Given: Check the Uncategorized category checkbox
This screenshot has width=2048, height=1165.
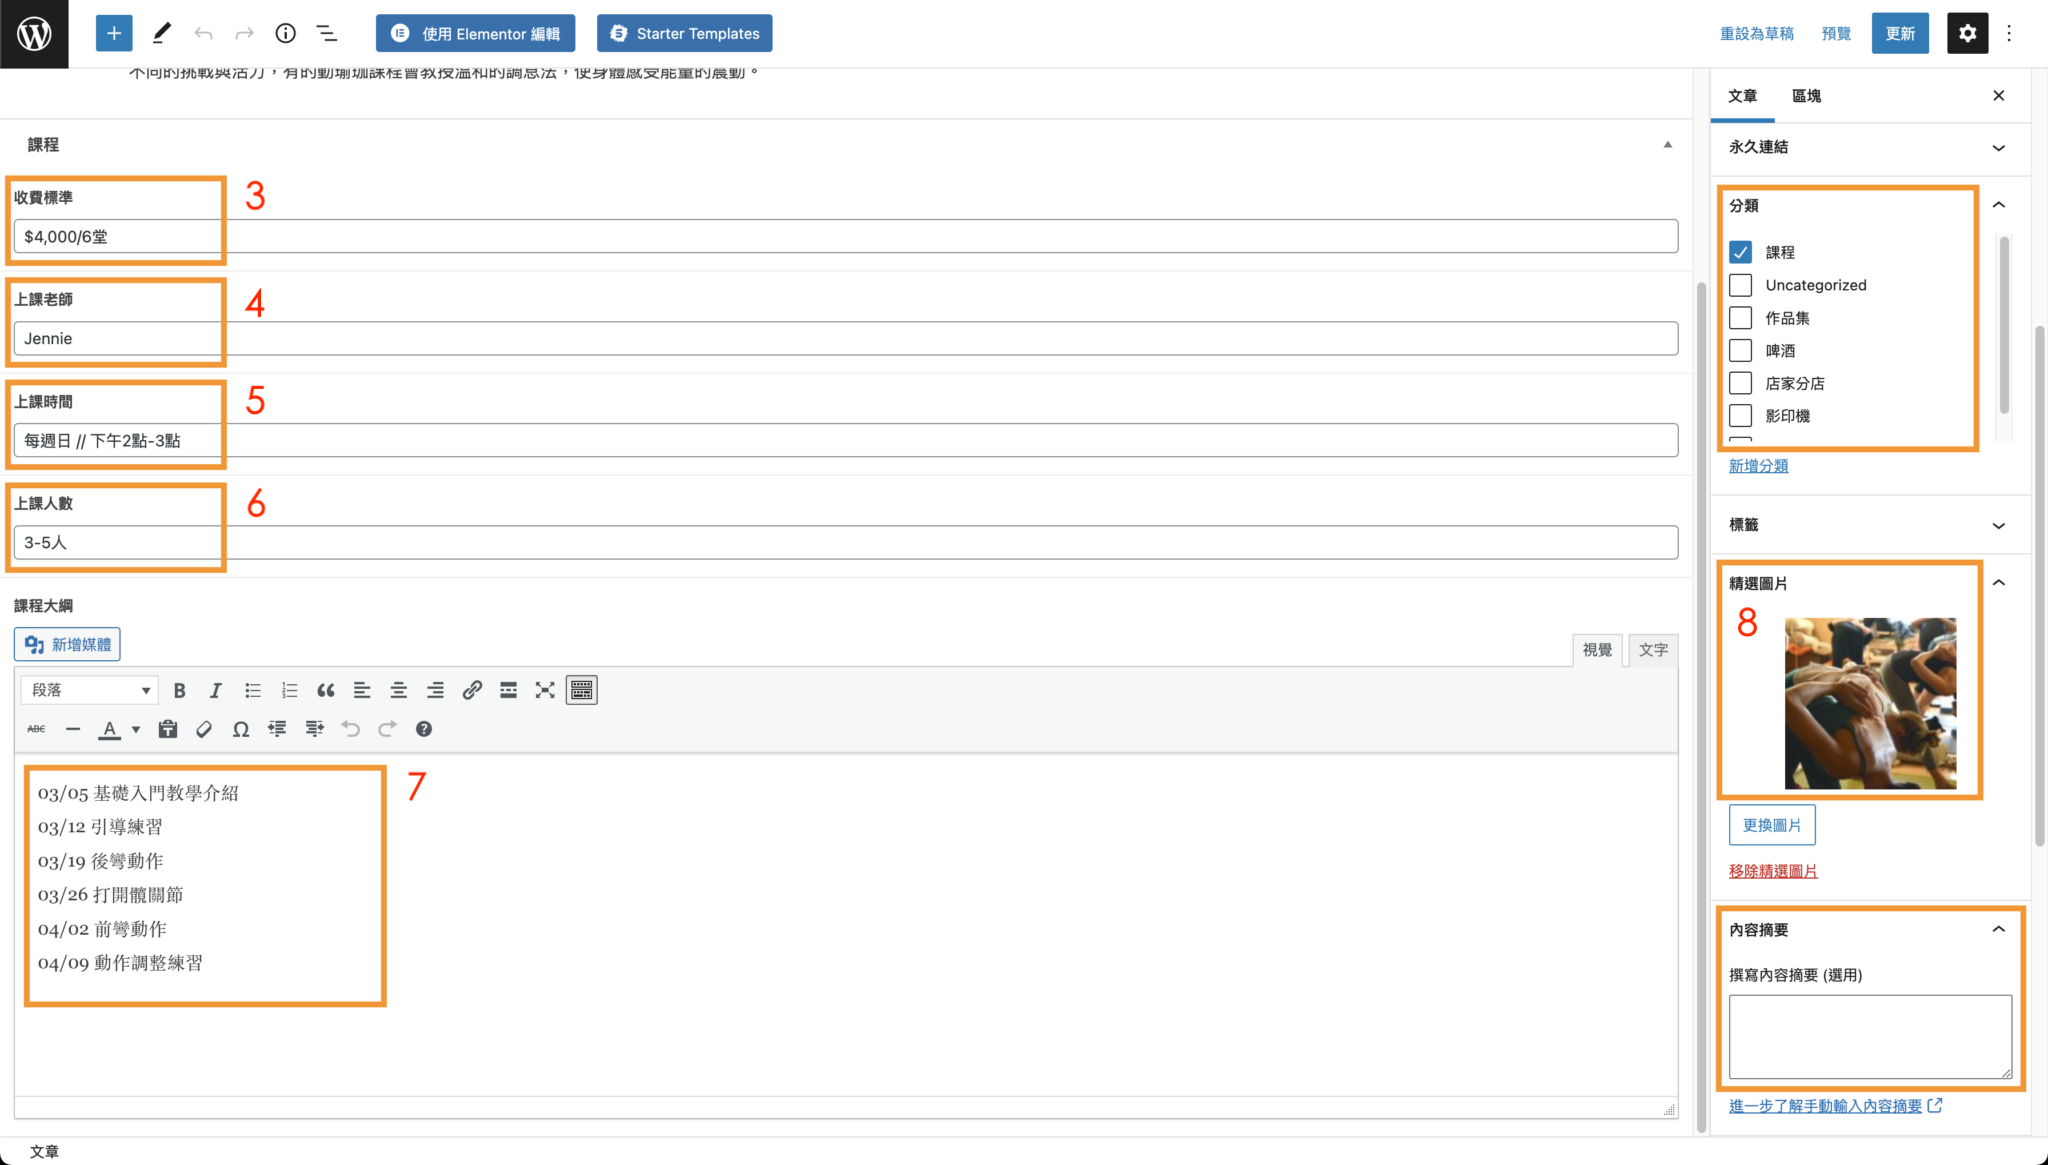Looking at the screenshot, I should 1741,285.
